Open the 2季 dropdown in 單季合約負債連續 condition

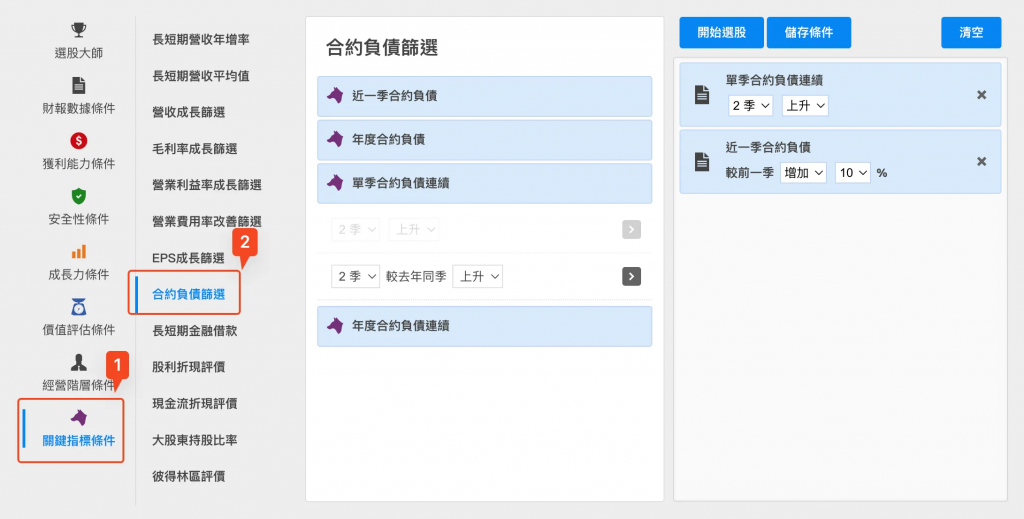(750, 105)
